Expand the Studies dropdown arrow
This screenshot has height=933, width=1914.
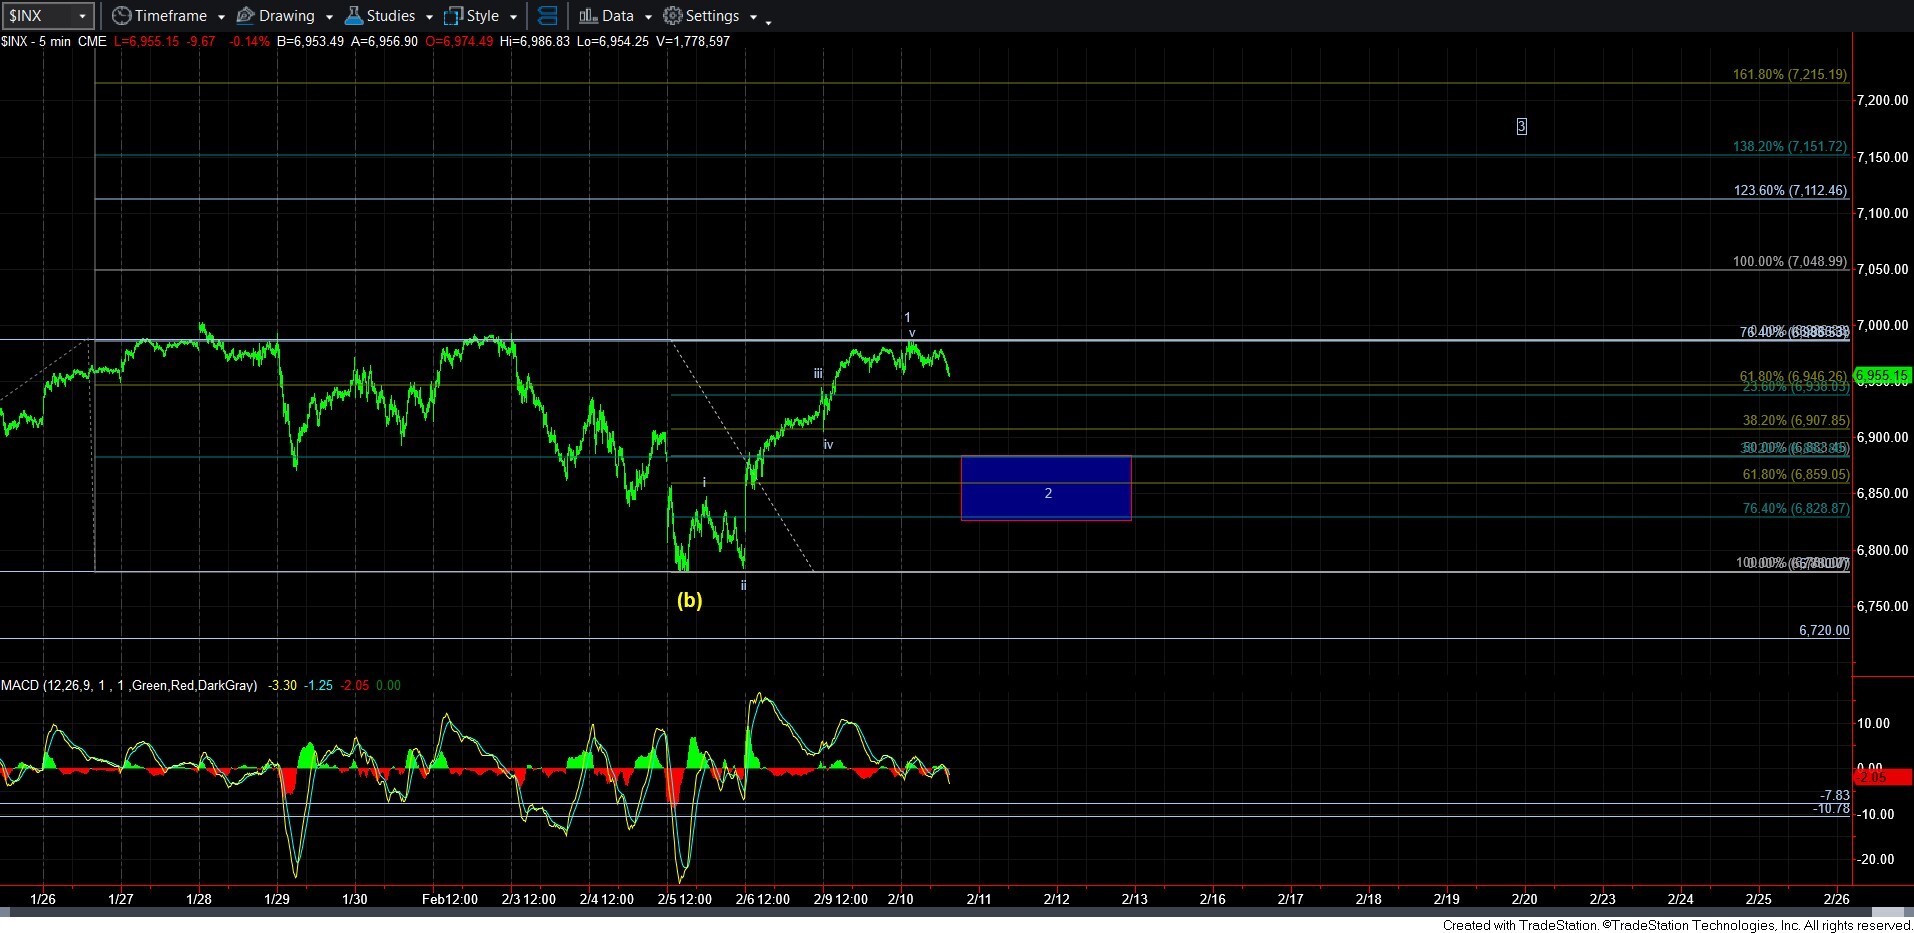tap(429, 17)
